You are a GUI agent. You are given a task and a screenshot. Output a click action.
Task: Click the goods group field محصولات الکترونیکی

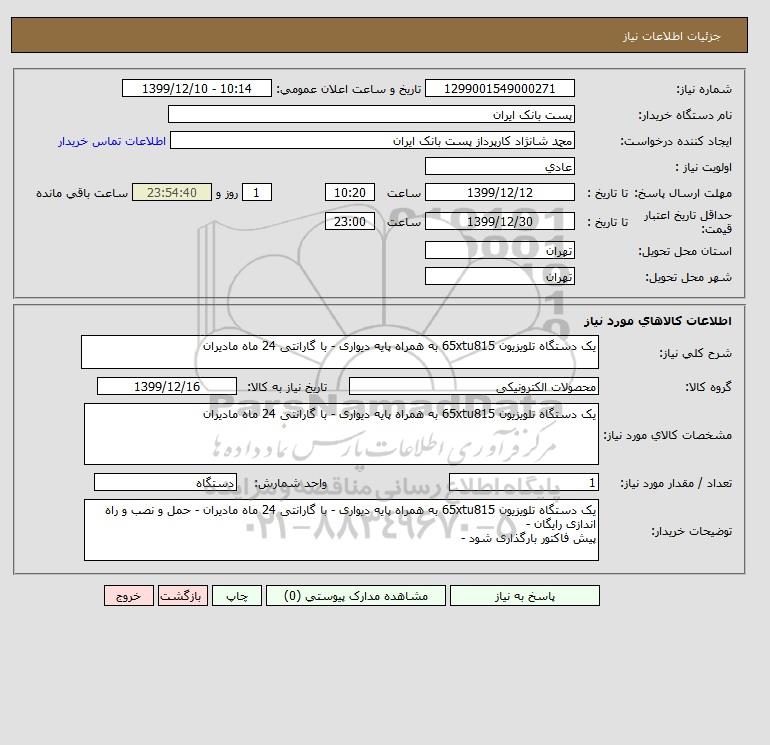(473, 386)
